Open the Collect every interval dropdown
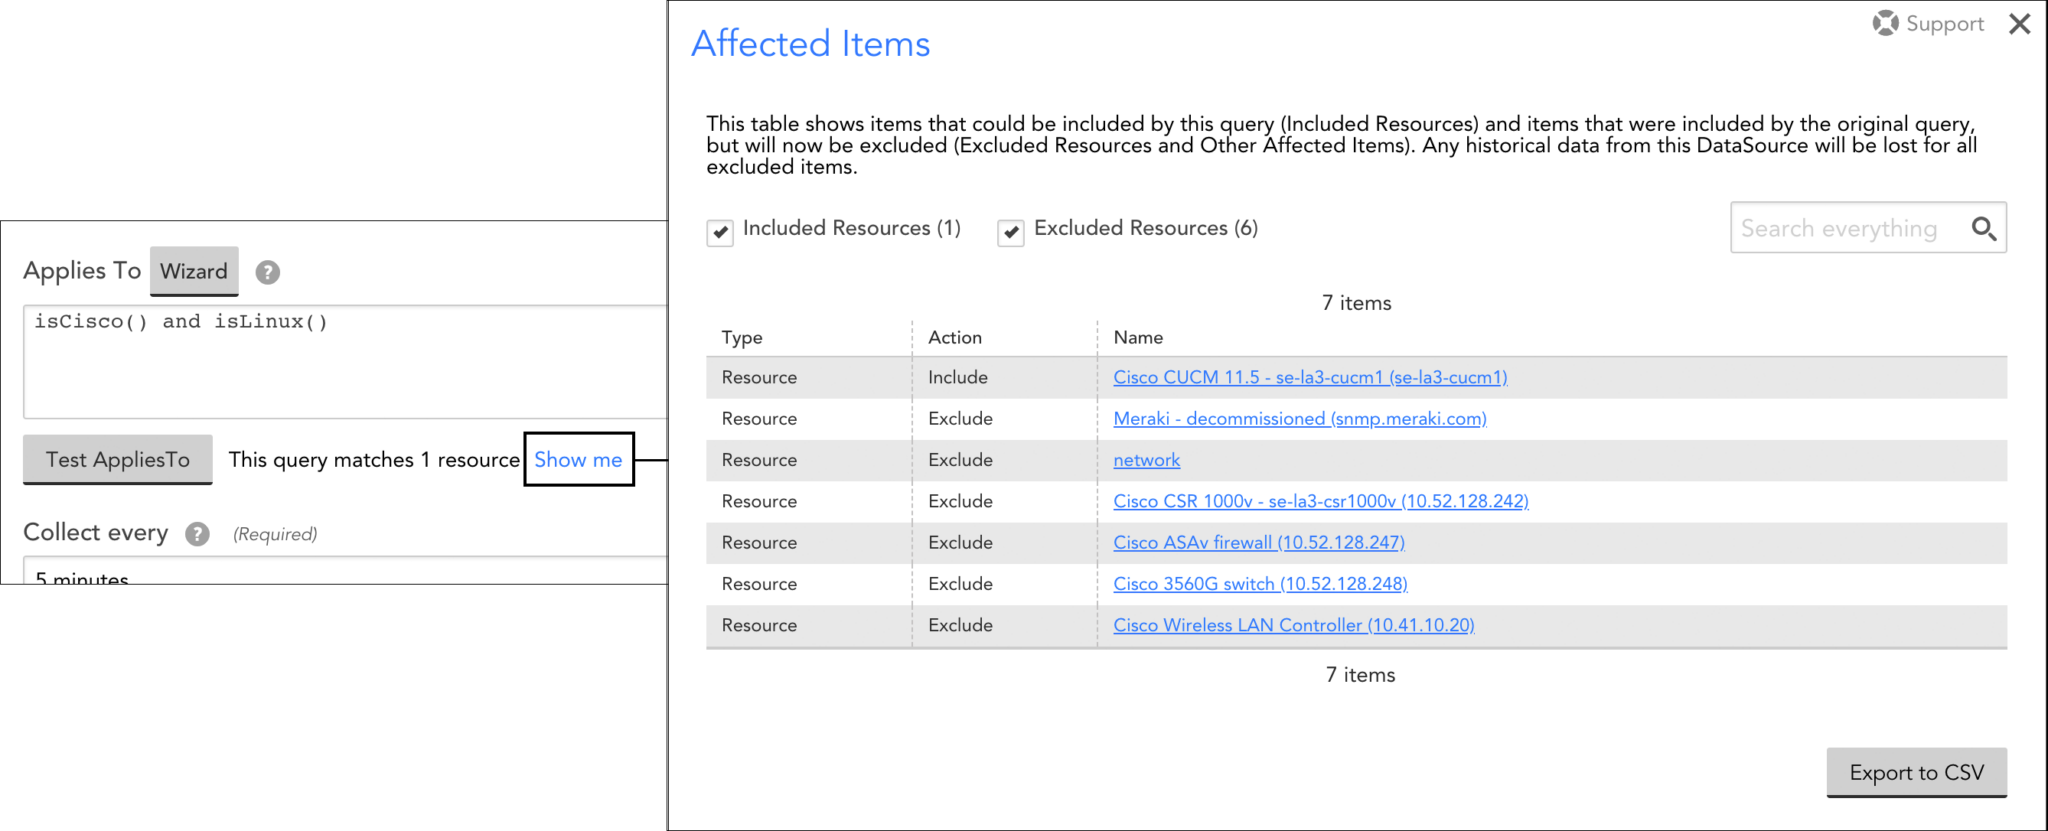The height and width of the screenshot is (831, 2048). click(x=340, y=574)
